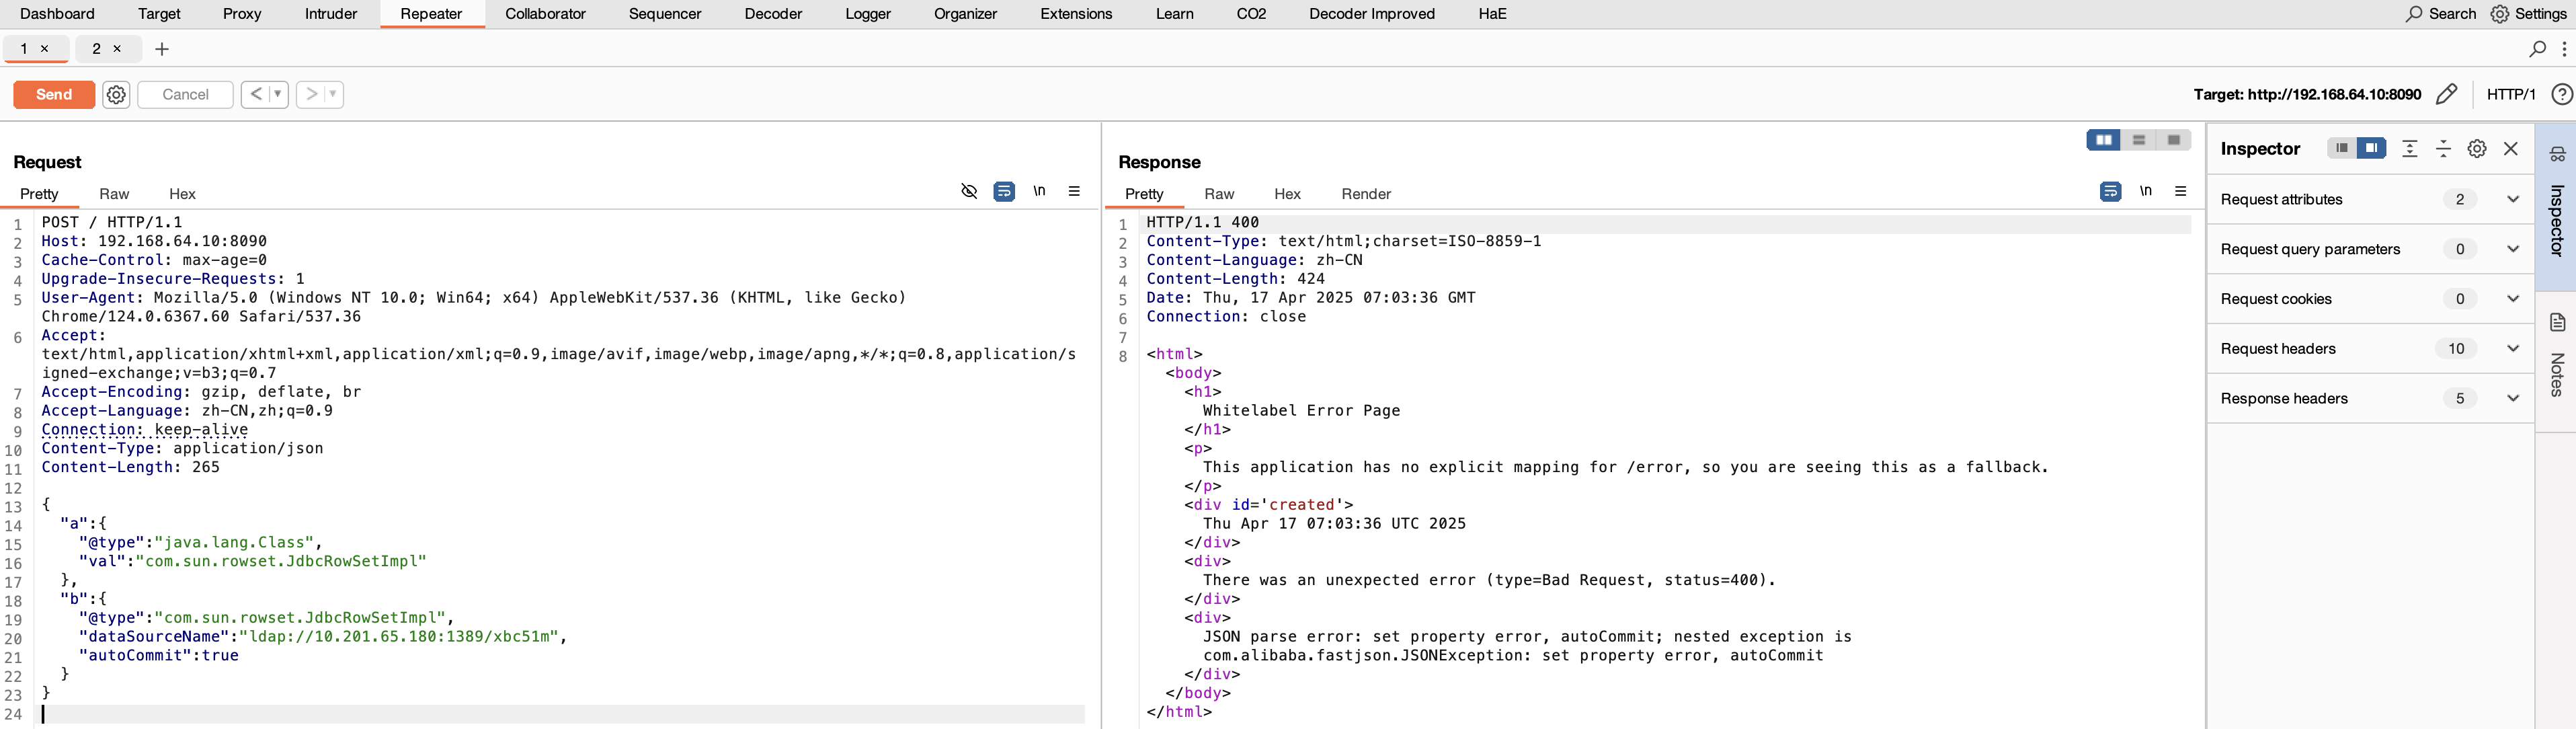Click the empty line 24 in request editor
2576x729 pixels.
point(560,714)
